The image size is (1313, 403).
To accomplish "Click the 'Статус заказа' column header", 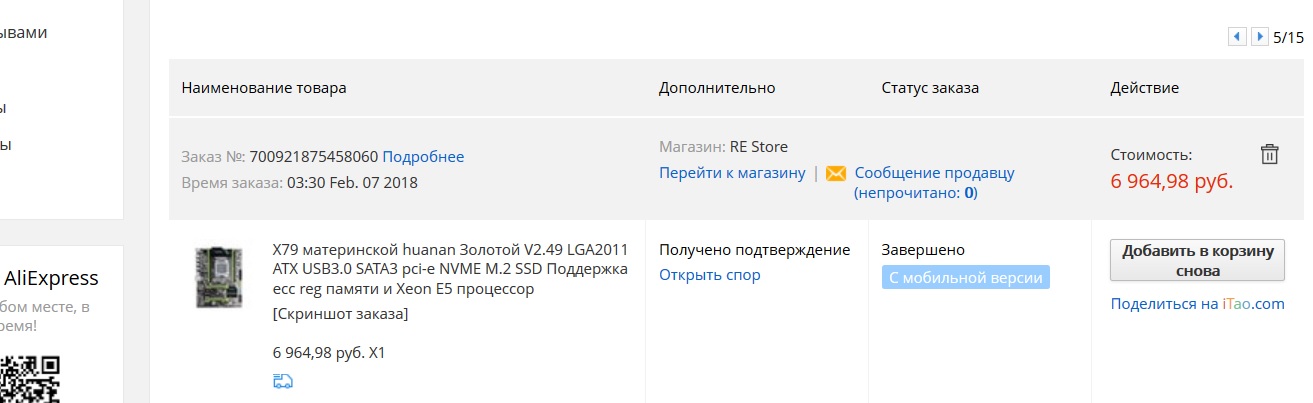I will [930, 88].
